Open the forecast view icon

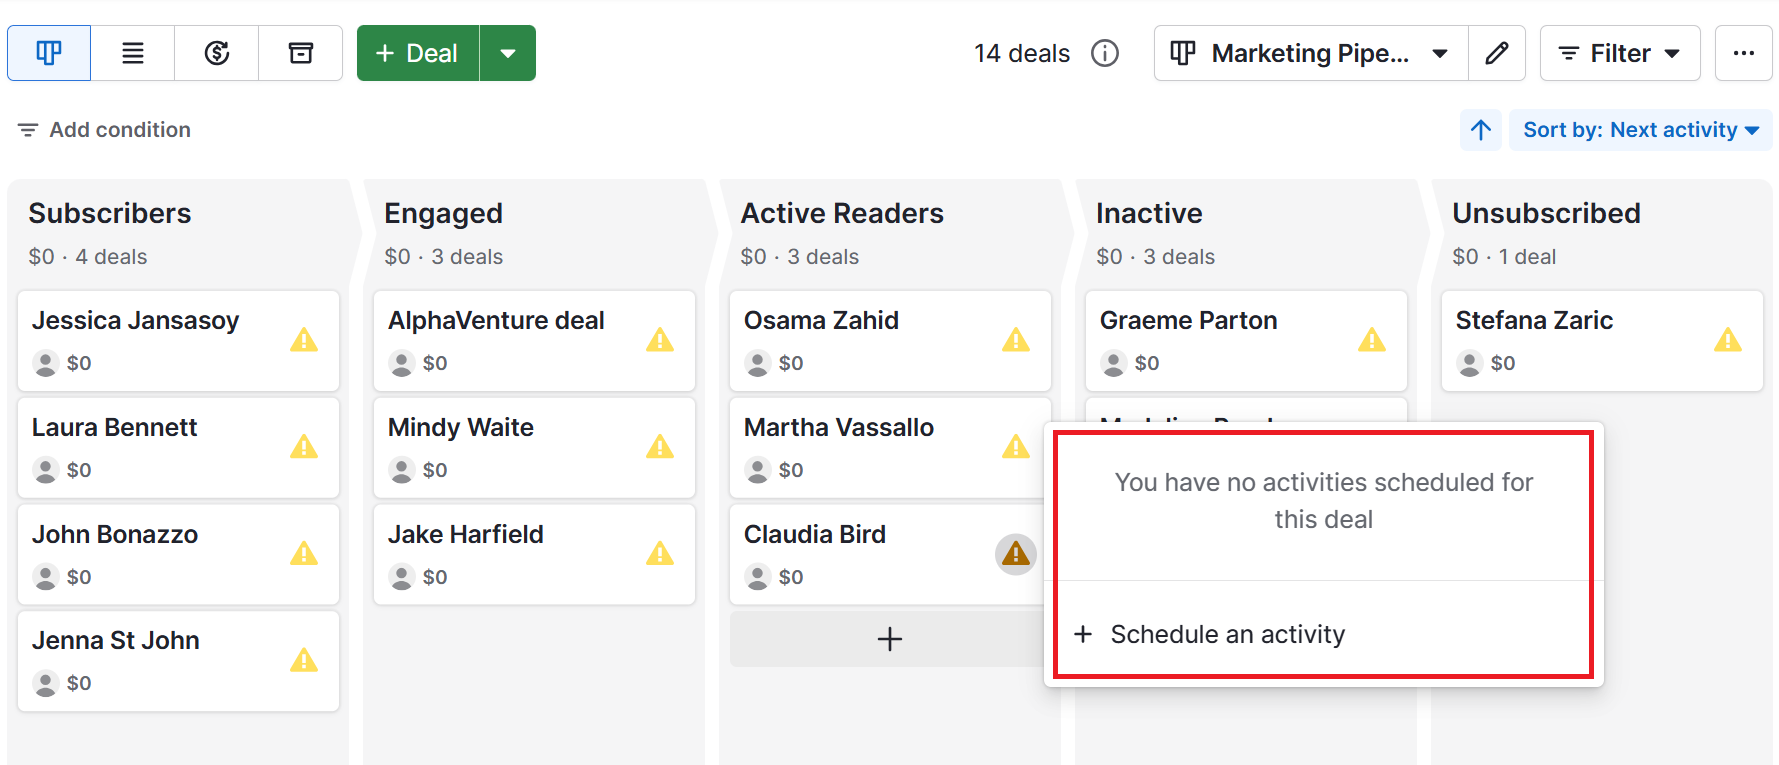[216, 52]
